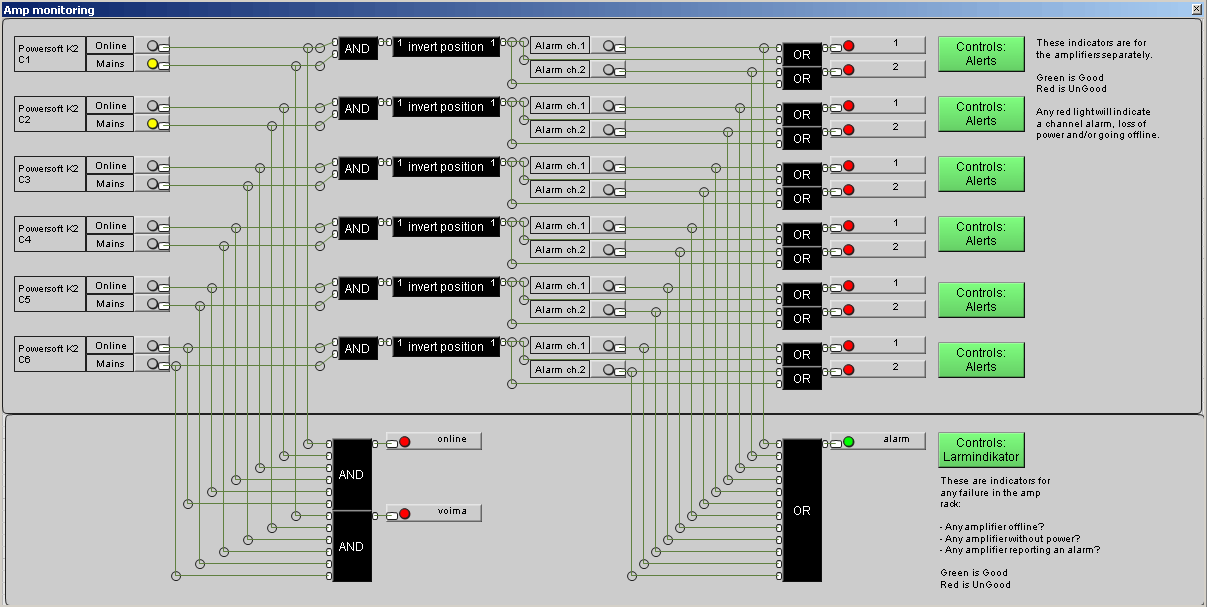
Task: Click the yellow Mains LED of Powersoft K2 C2
Action: click(x=153, y=124)
